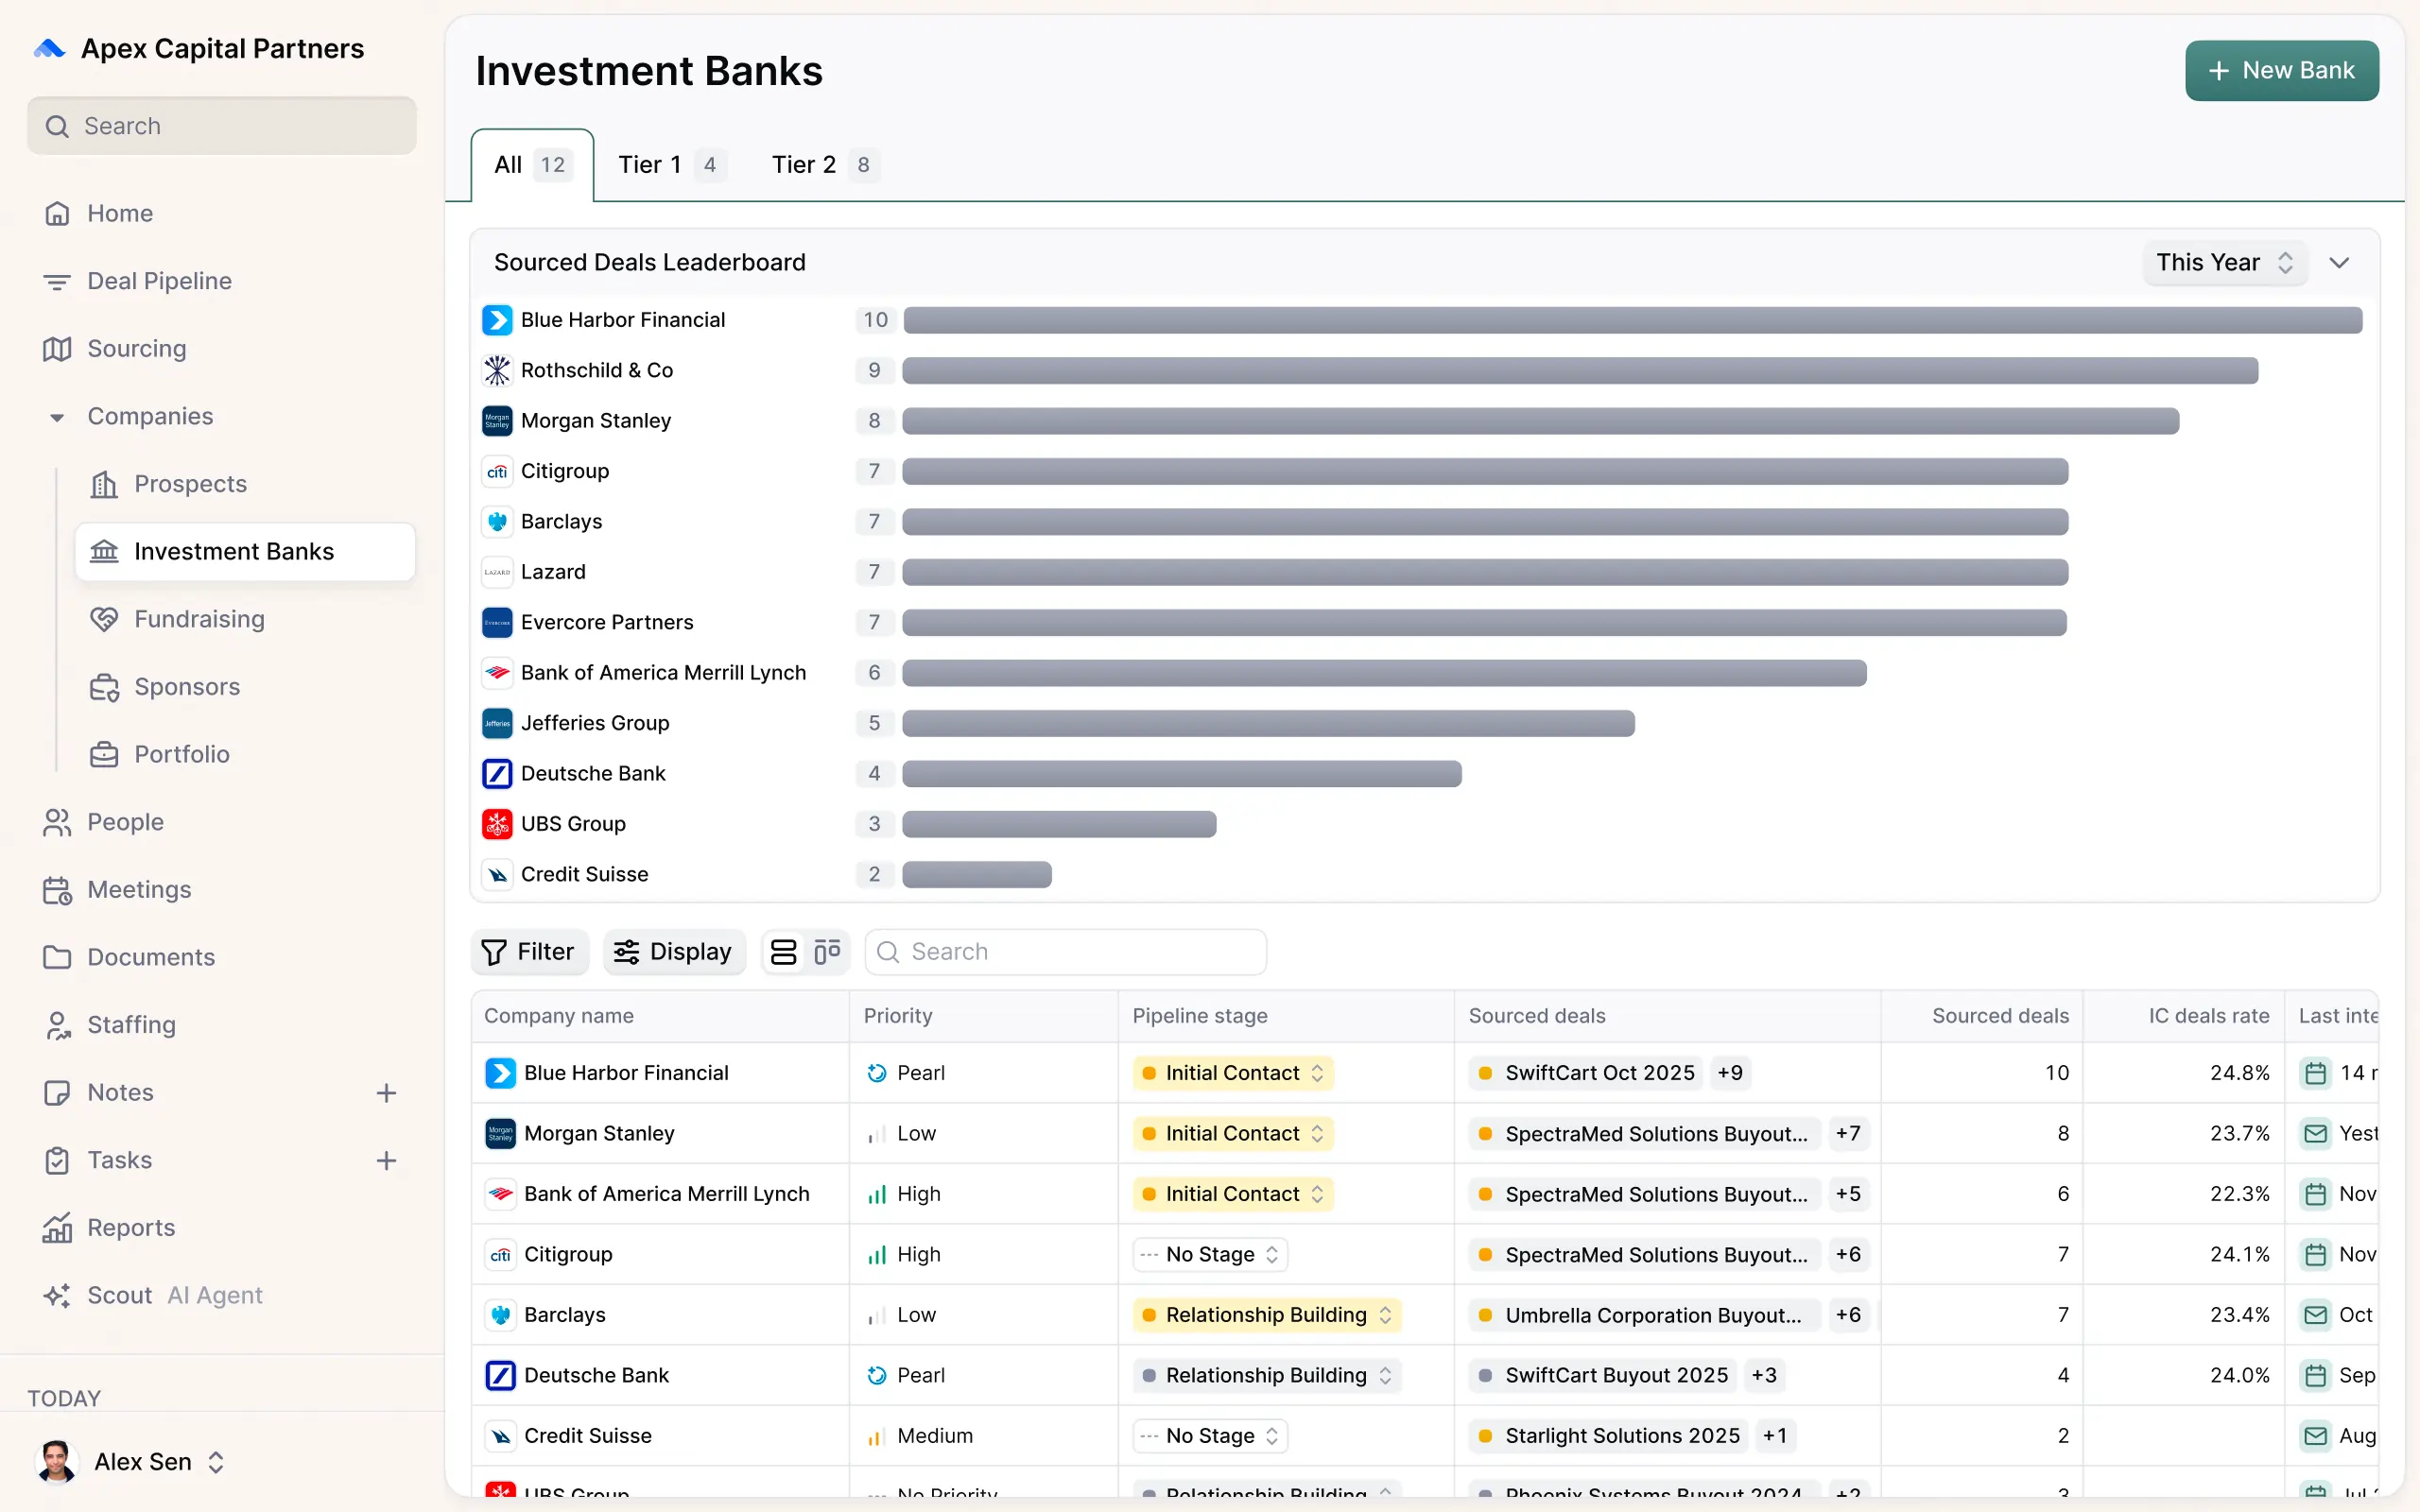The height and width of the screenshot is (1512, 2420).
Task: Add a new task with plus icon
Action: coord(386,1160)
